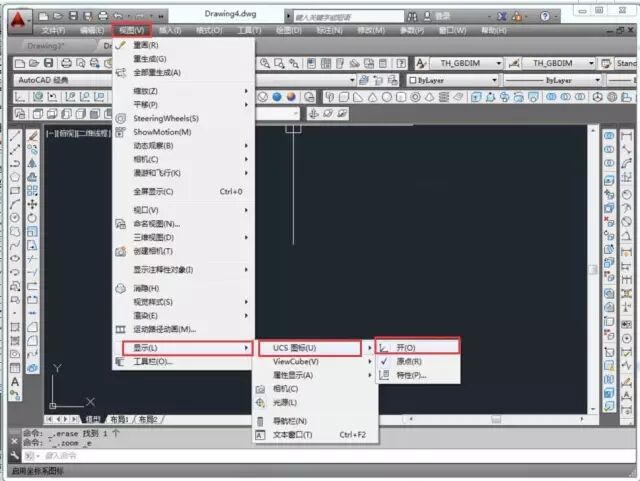640x481 pixels.
Task: Click the Open icon in the quick access toolbar
Action: (x=58, y=16)
